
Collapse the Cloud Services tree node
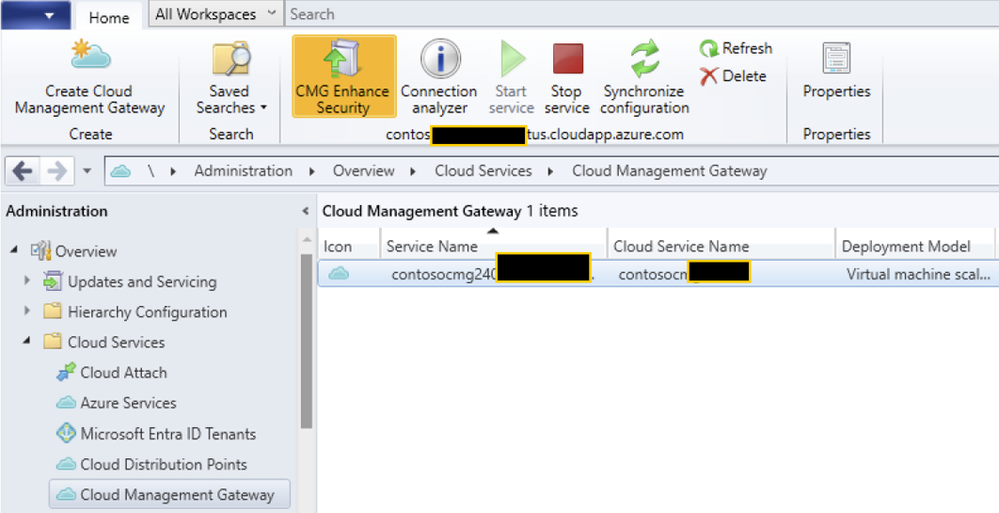click(27, 342)
